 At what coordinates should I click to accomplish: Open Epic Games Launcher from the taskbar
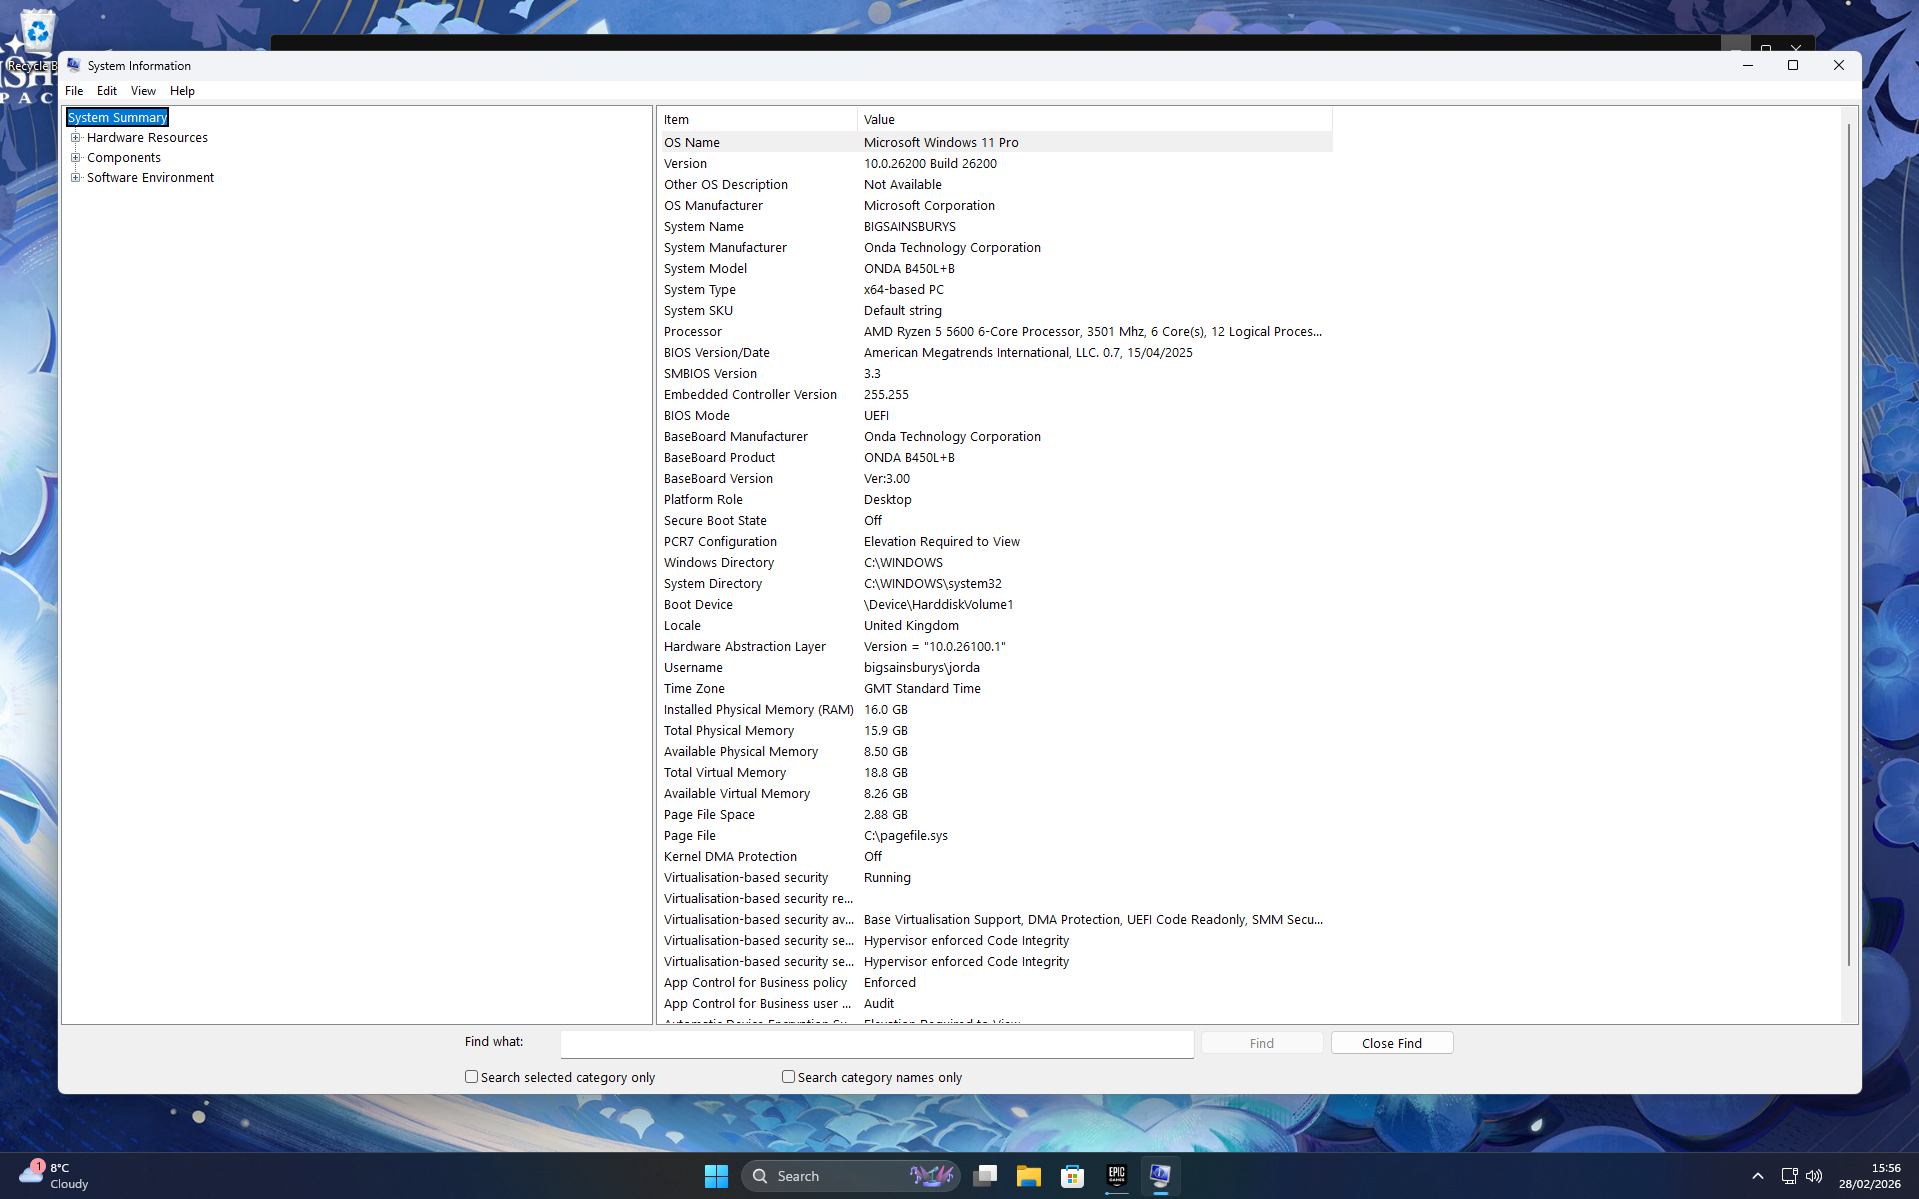coord(1117,1176)
